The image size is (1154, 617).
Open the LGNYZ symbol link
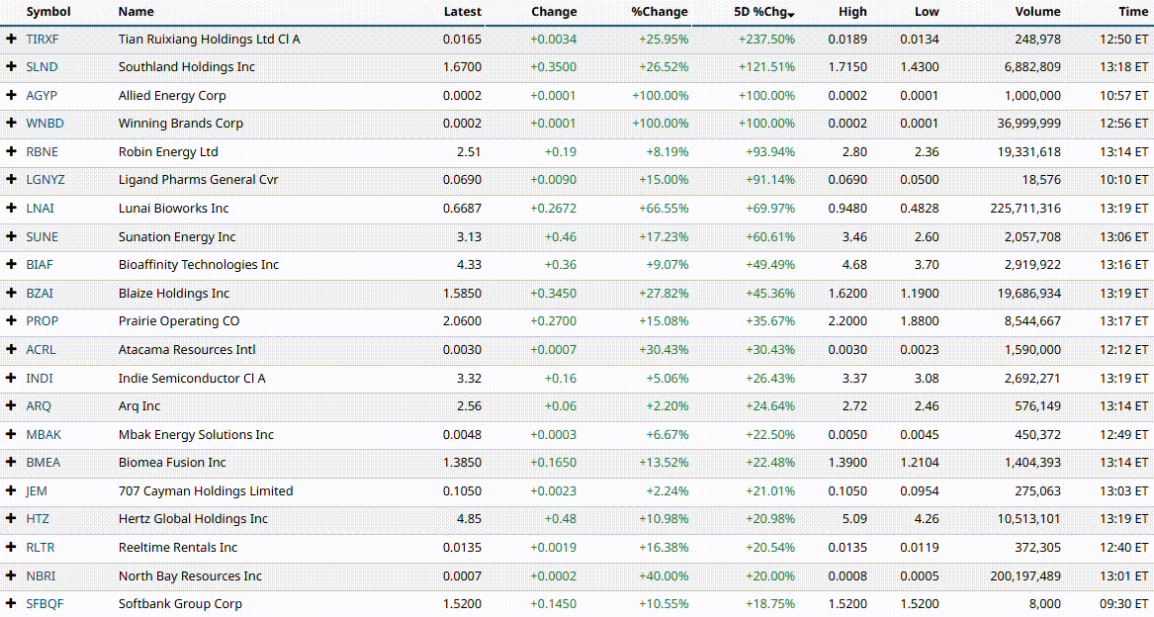(46, 180)
